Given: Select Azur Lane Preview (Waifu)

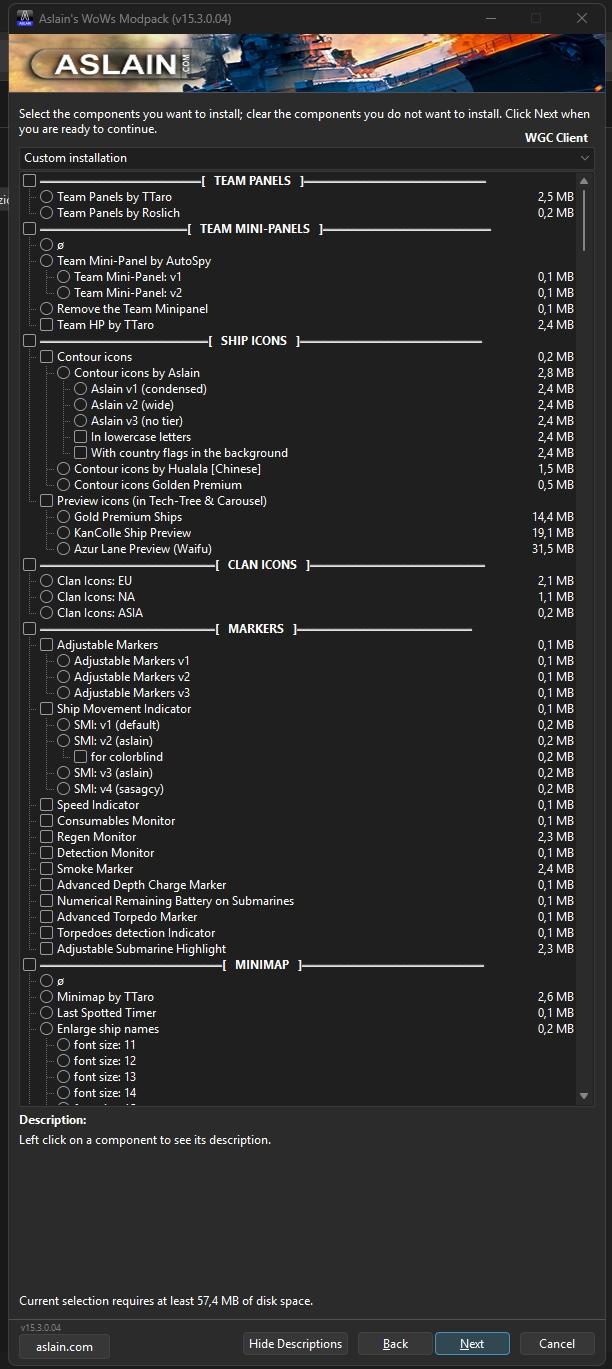Looking at the screenshot, I should 63,549.
